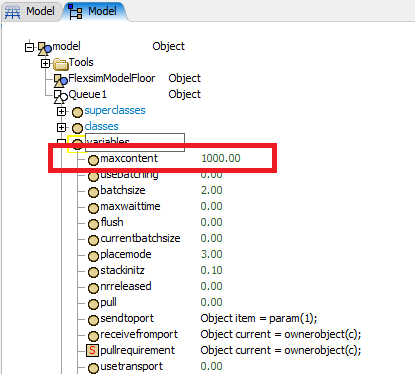Viewport: 415px width, 374px height.
Task: Click the flush node icon
Action: [93, 224]
